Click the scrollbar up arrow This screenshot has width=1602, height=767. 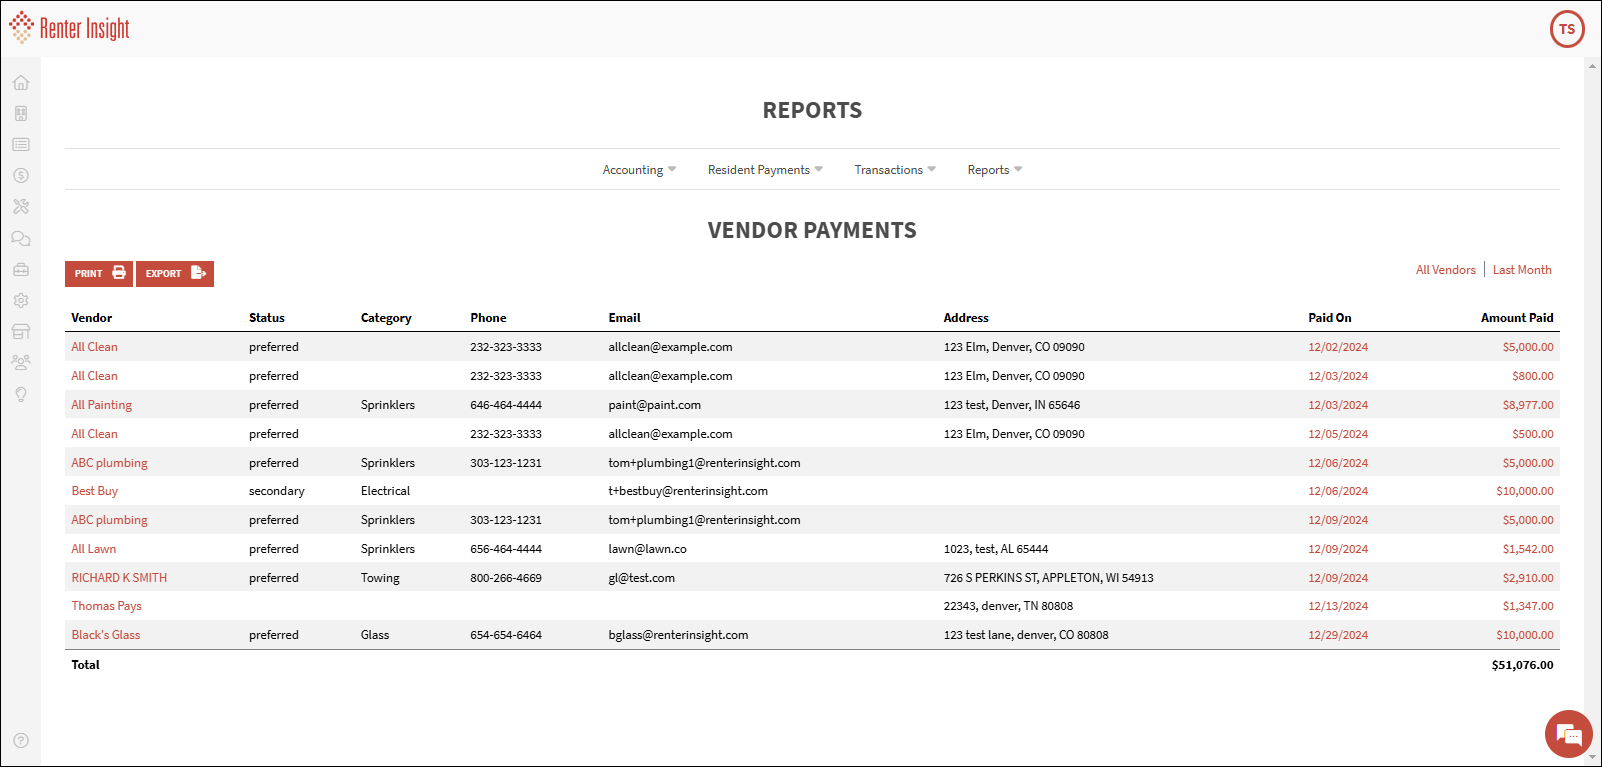1592,66
